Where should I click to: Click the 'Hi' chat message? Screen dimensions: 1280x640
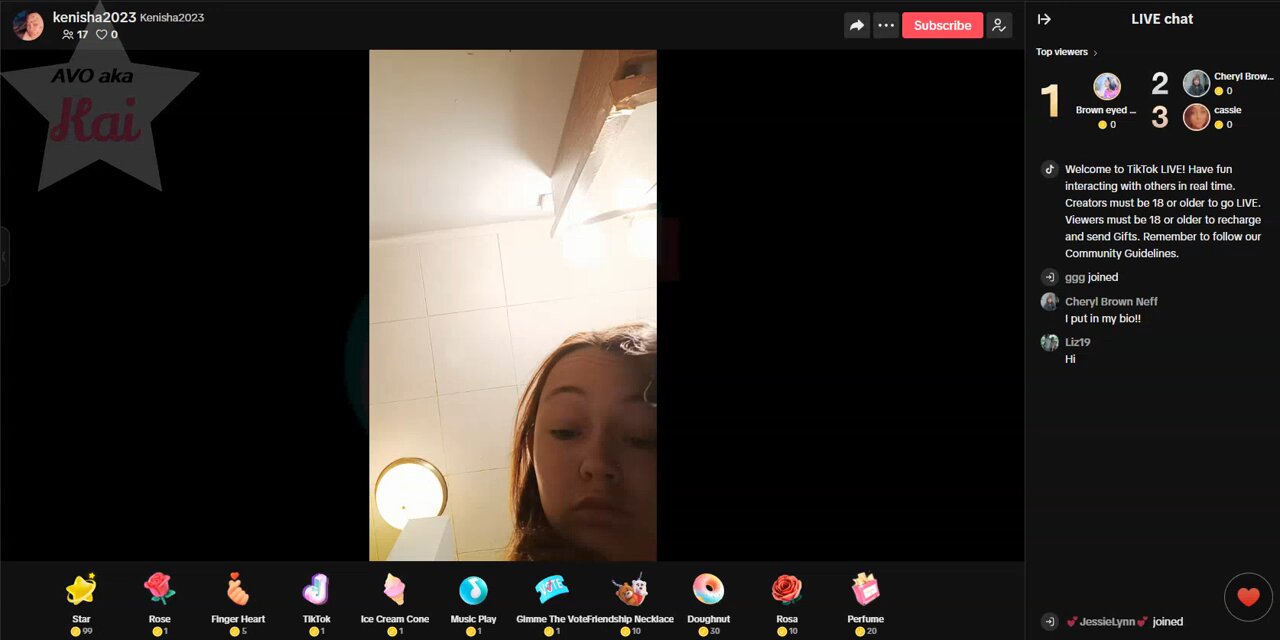tap(1070, 359)
